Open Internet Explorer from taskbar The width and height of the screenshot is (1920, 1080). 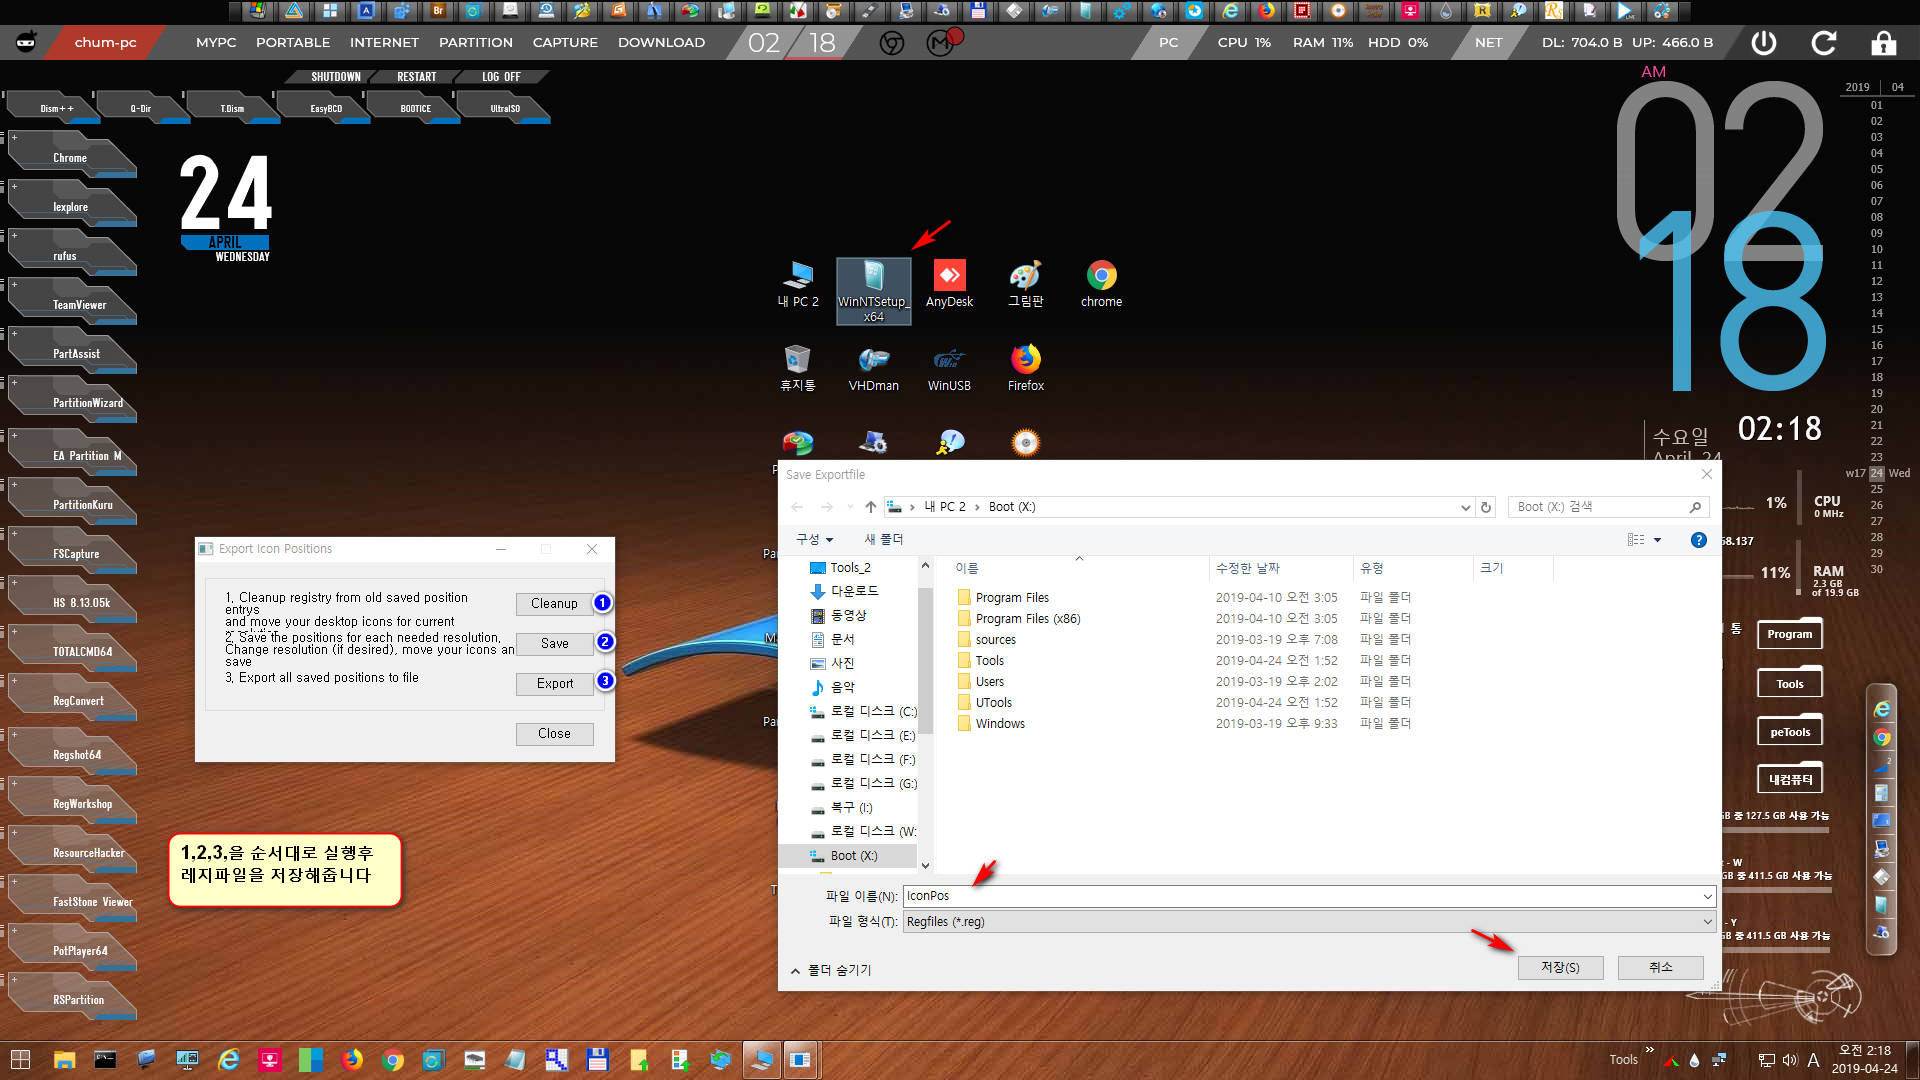click(x=229, y=1060)
